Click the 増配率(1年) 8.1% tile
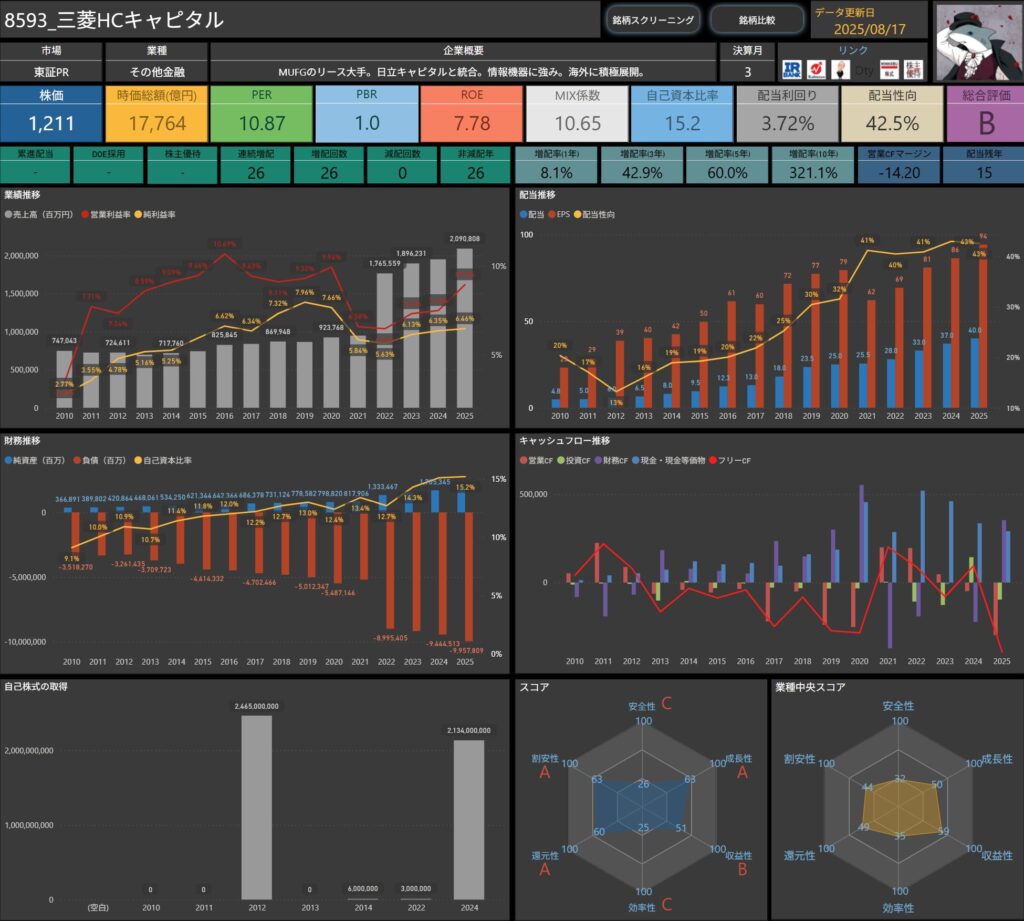 556,165
